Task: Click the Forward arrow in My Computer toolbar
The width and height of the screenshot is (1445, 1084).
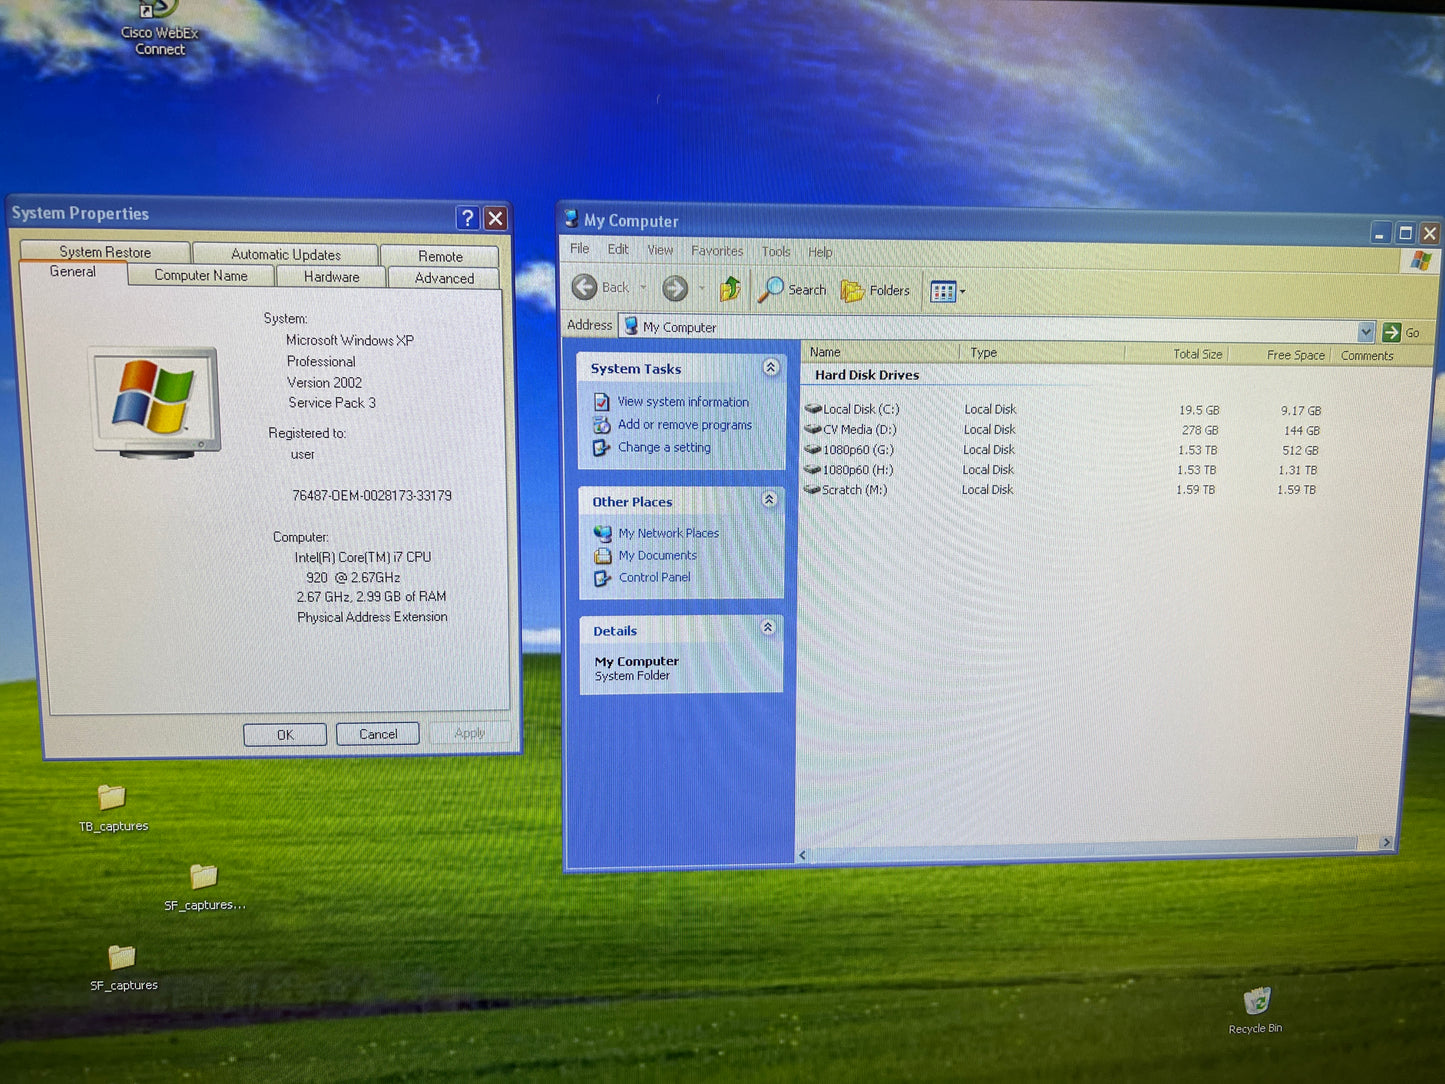Action: point(676,288)
